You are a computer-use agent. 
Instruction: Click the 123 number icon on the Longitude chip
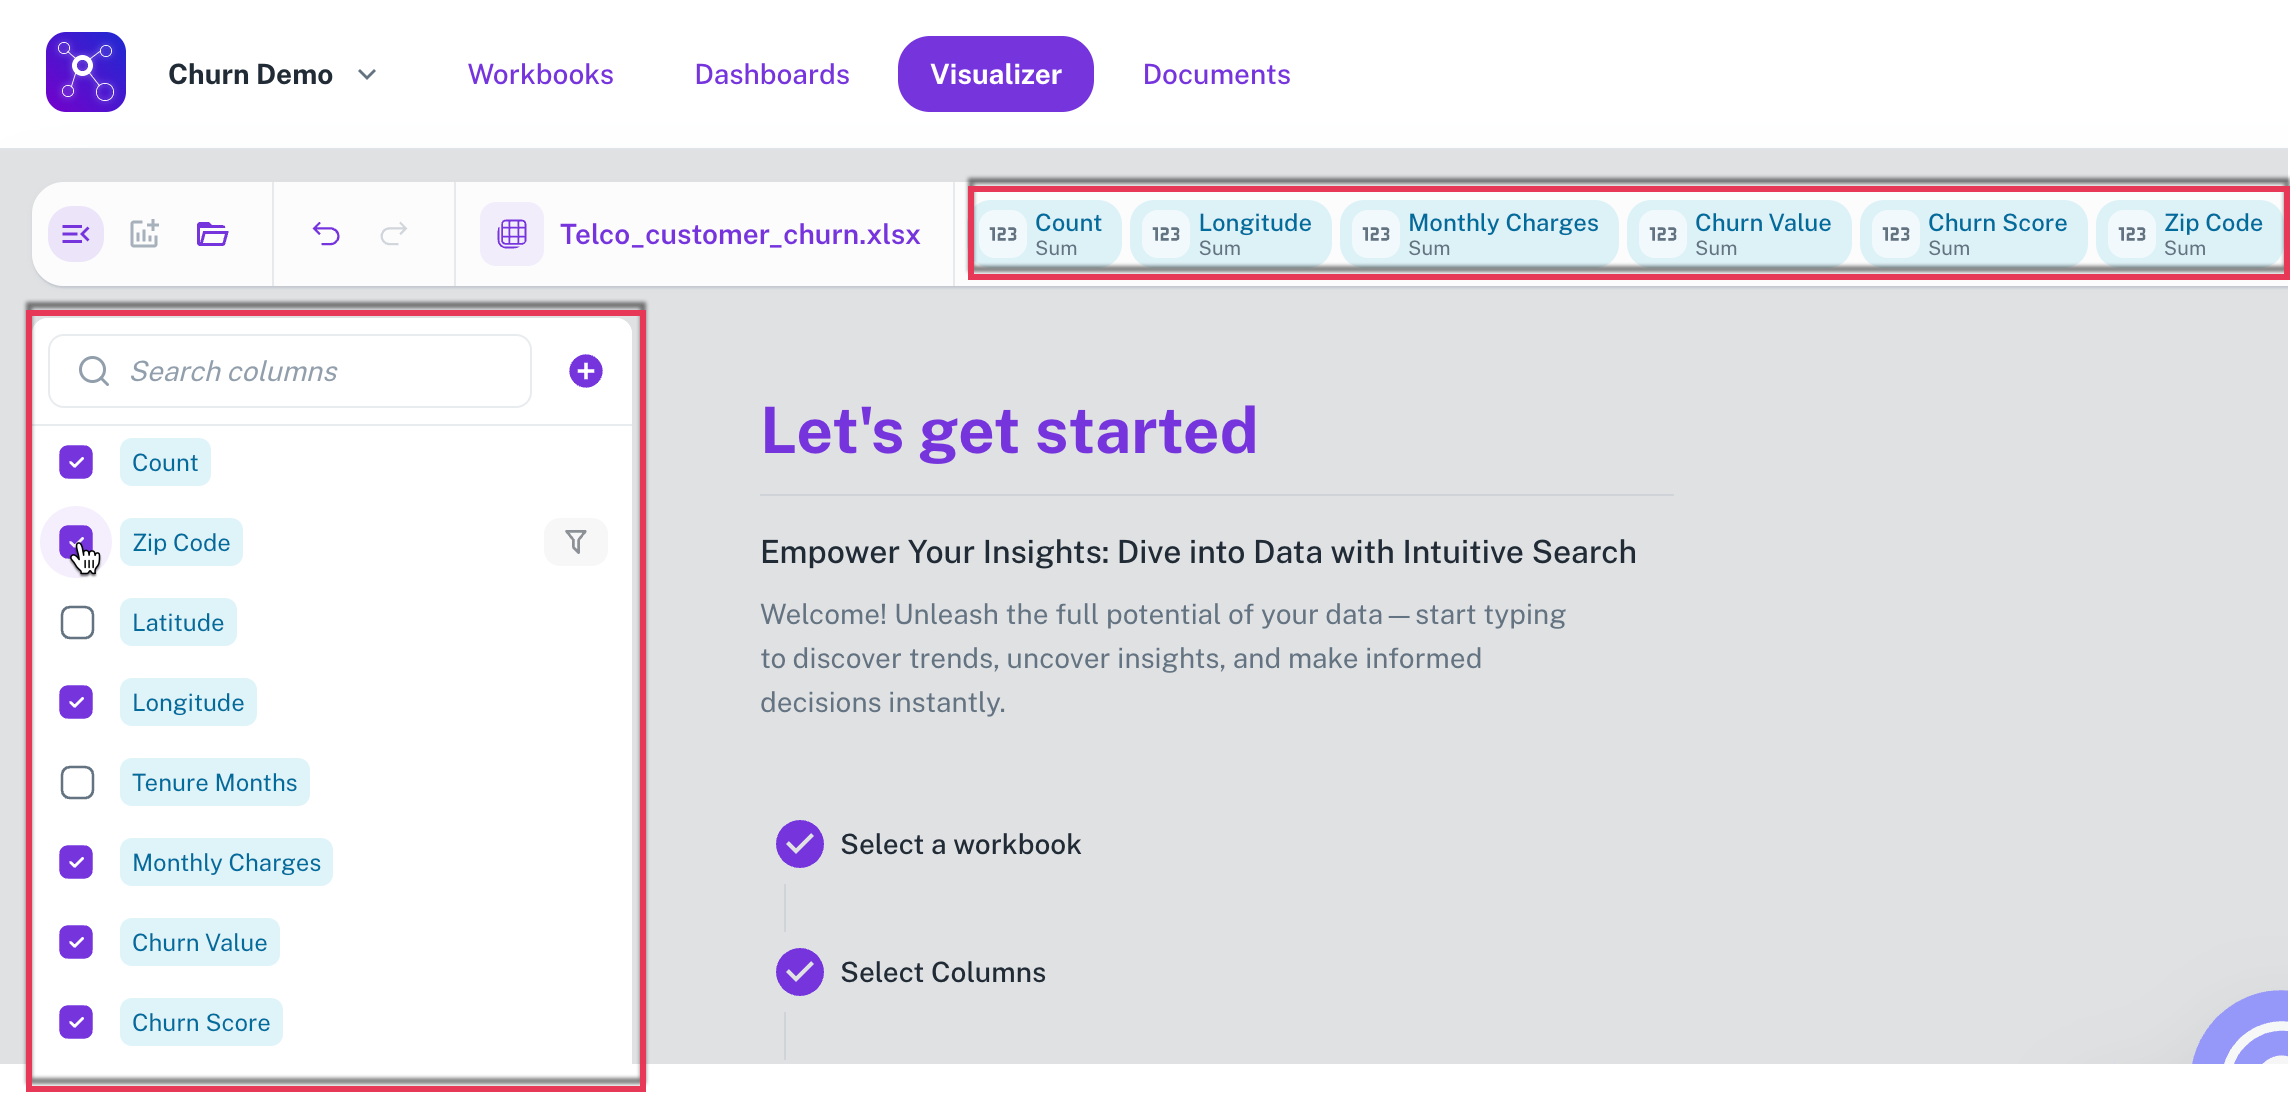[1166, 234]
